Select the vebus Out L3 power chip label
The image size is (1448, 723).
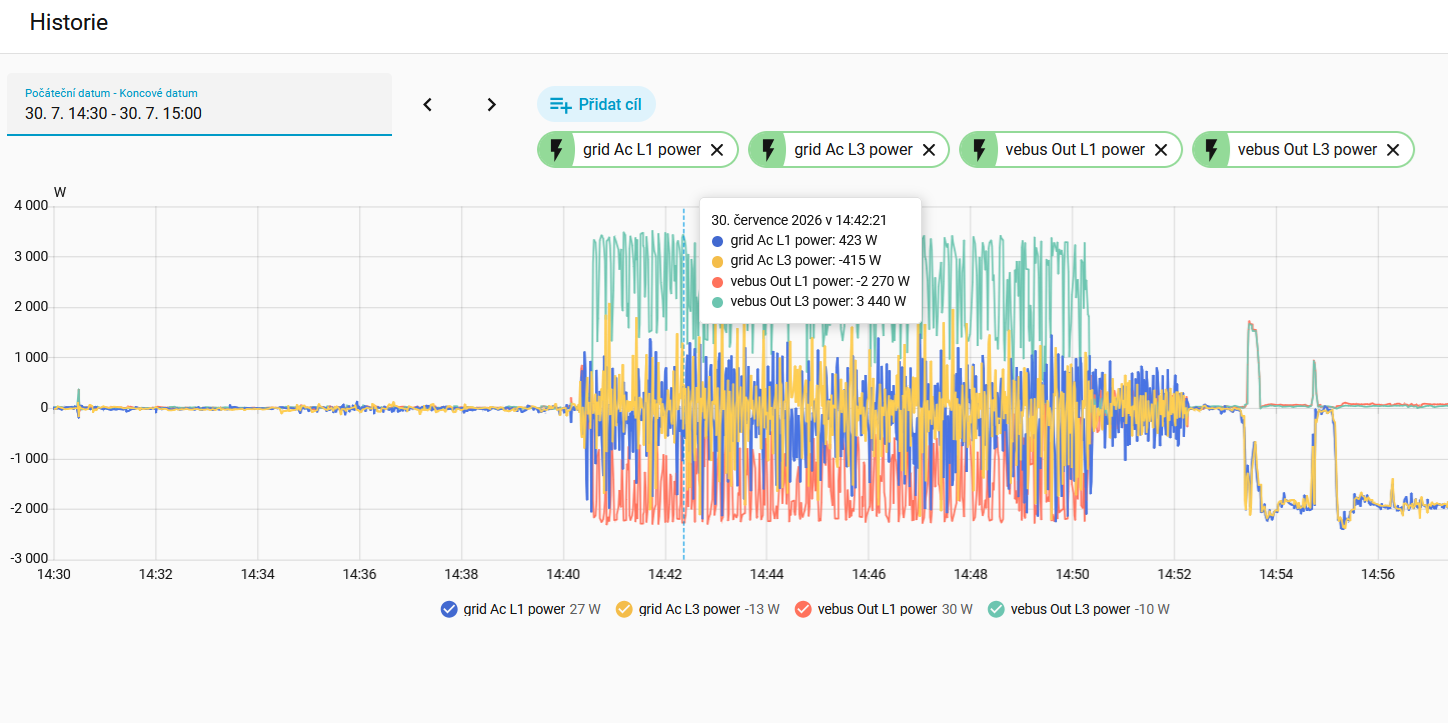pyautogui.click(x=1308, y=150)
